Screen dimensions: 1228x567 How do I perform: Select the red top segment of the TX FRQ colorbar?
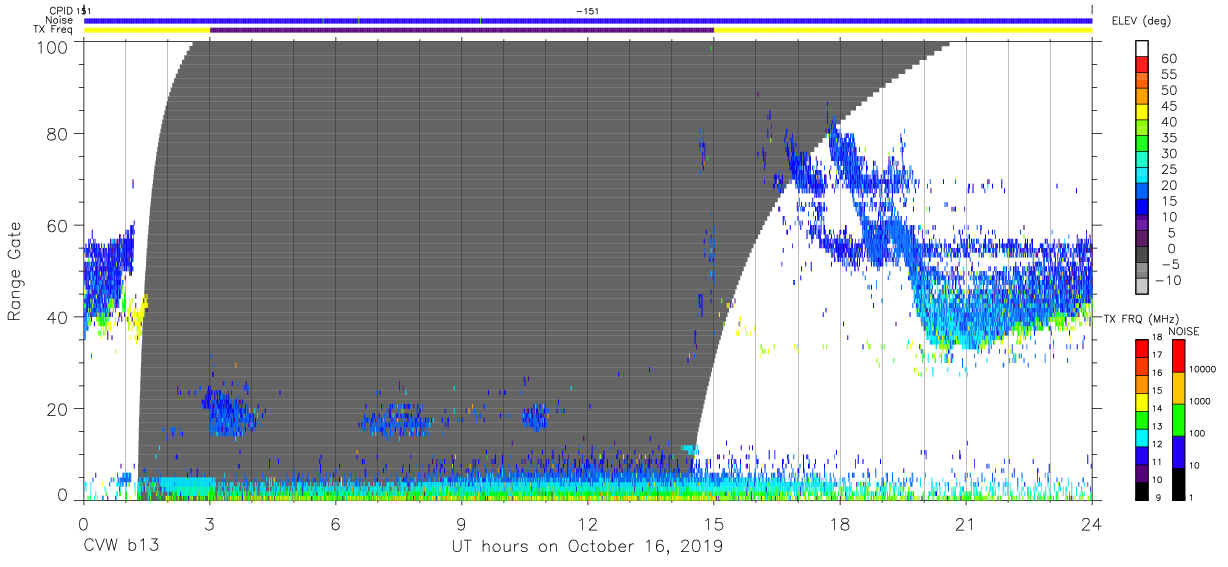[1142, 347]
